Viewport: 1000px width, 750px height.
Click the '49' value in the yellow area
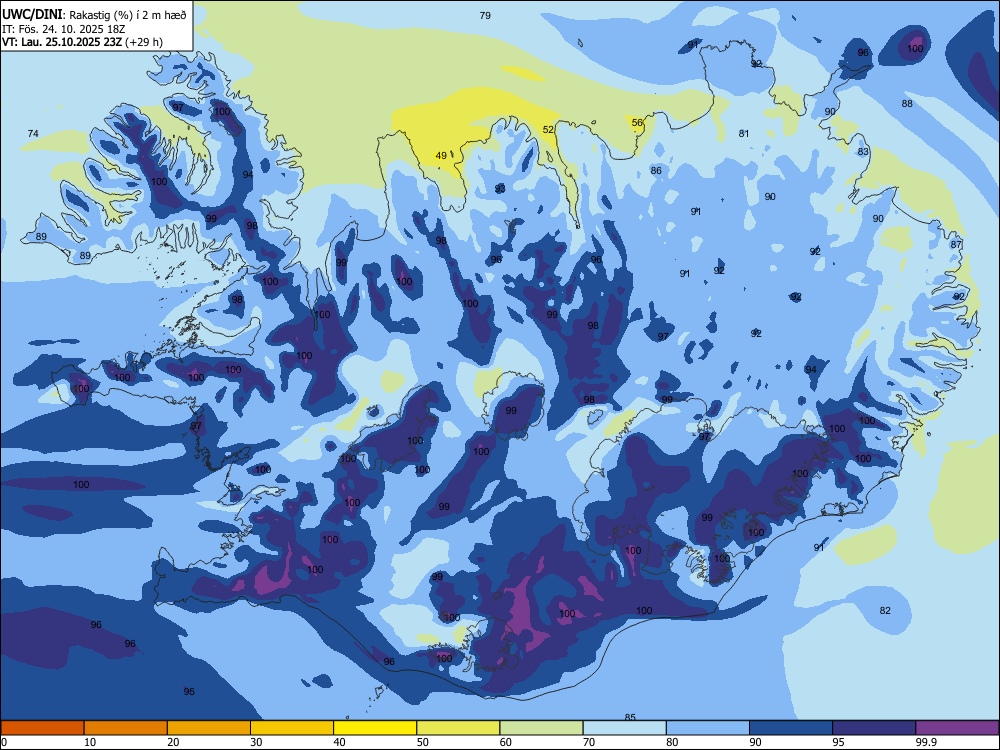point(441,156)
